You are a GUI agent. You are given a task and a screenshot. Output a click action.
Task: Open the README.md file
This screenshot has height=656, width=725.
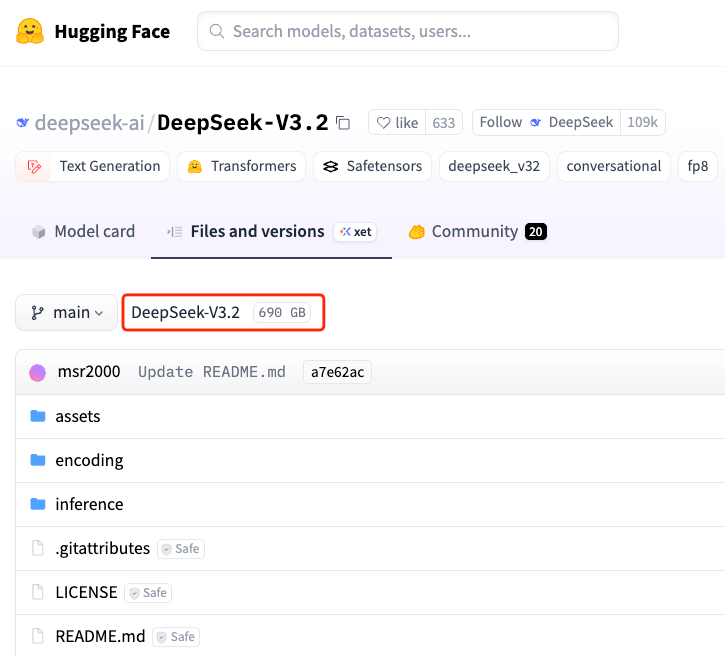click(100, 636)
